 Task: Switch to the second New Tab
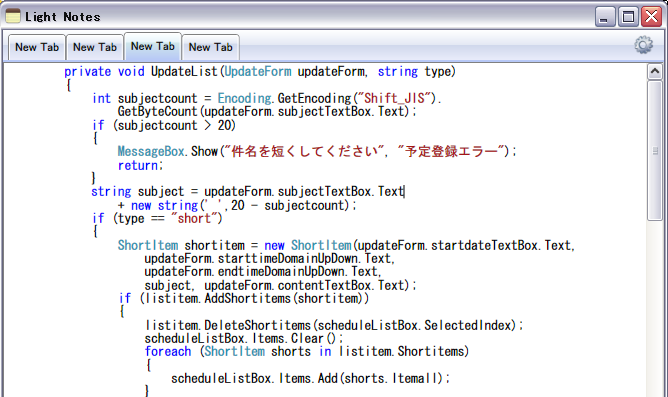95,47
